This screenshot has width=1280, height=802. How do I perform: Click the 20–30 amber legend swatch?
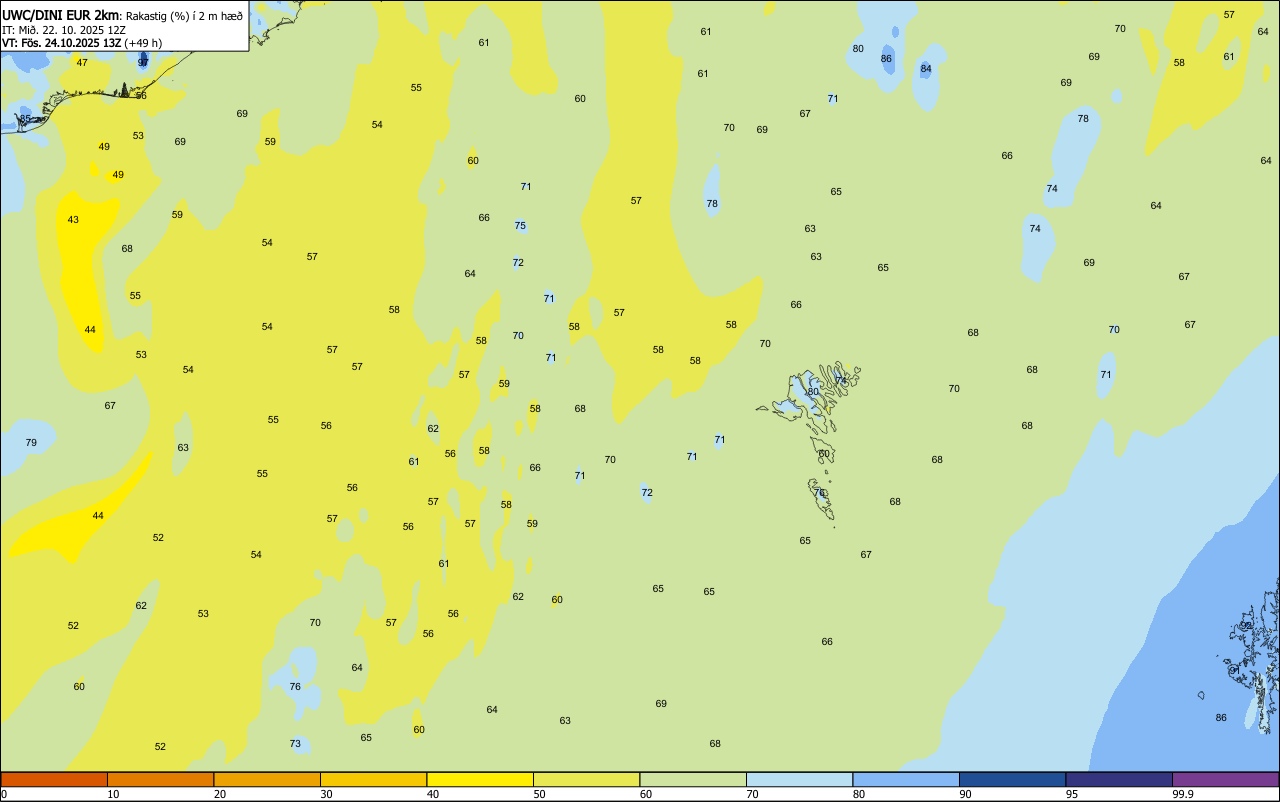267,779
